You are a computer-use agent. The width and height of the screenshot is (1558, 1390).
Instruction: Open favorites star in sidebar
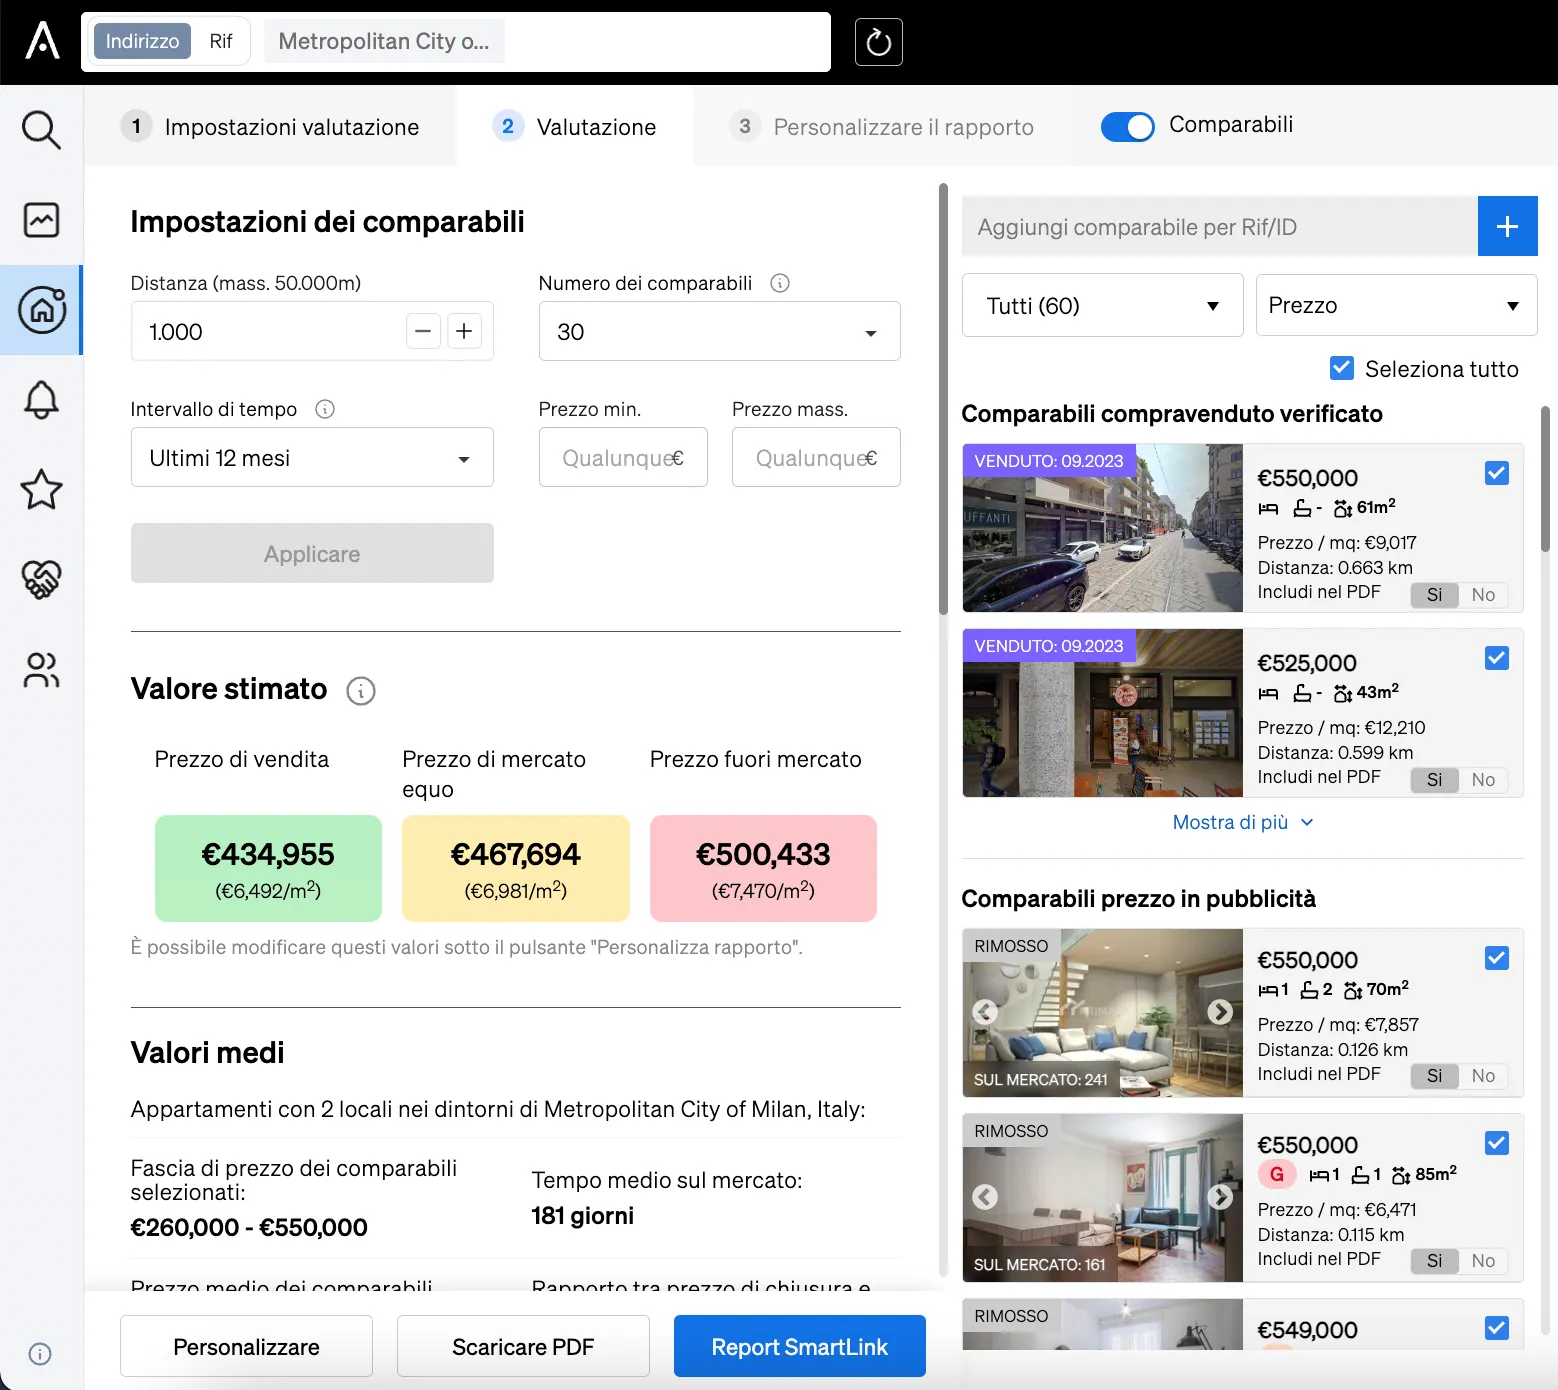tap(41, 490)
